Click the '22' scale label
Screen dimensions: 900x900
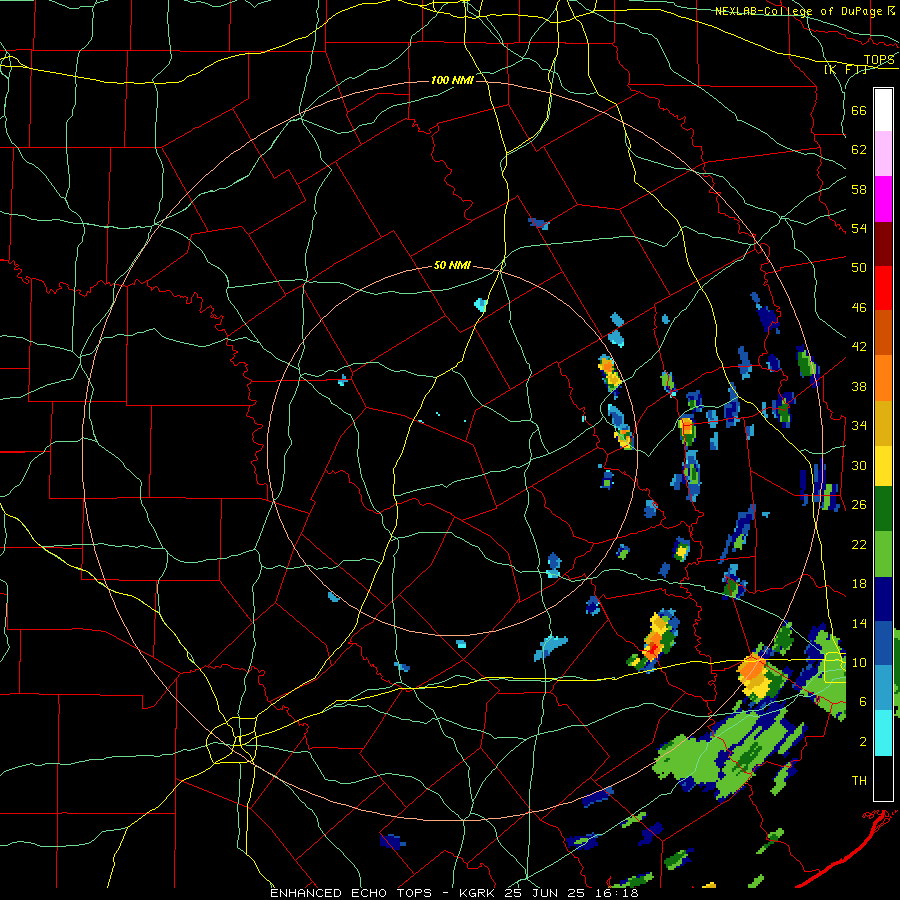[x=859, y=544]
